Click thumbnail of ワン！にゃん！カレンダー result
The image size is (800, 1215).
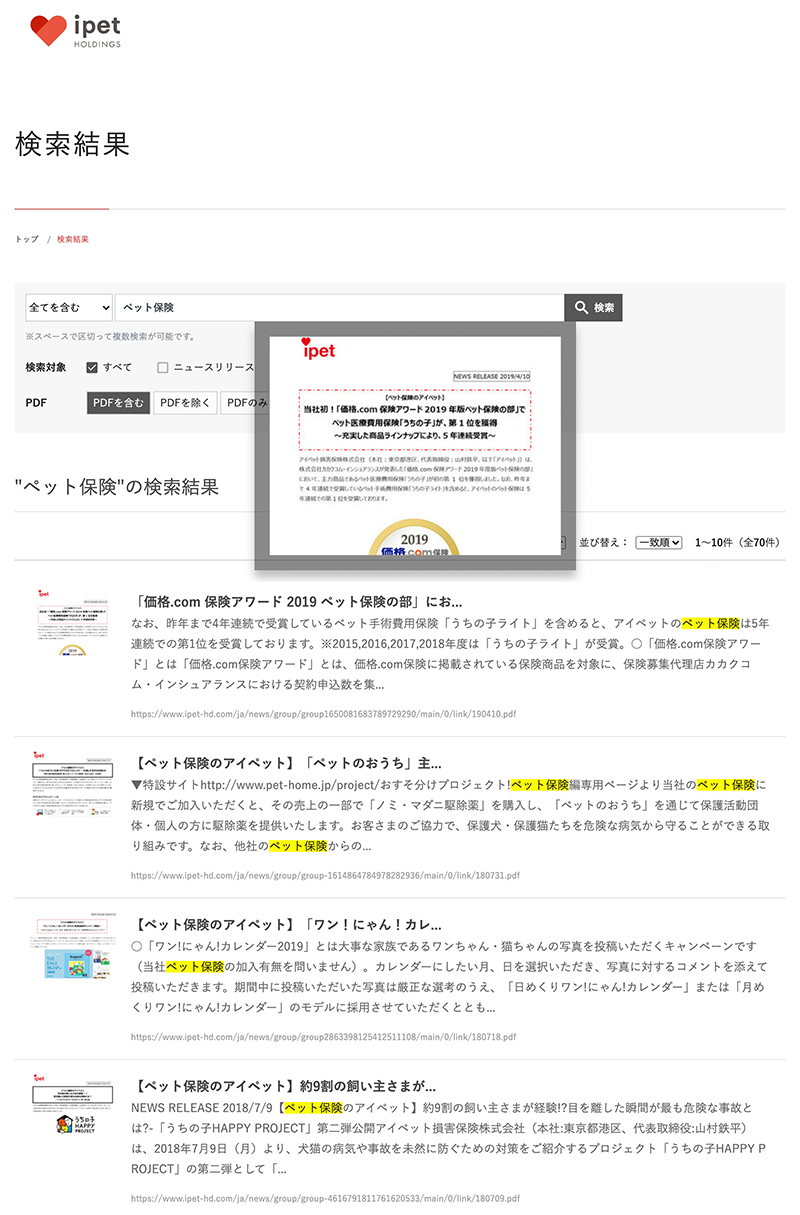[x=75, y=945]
